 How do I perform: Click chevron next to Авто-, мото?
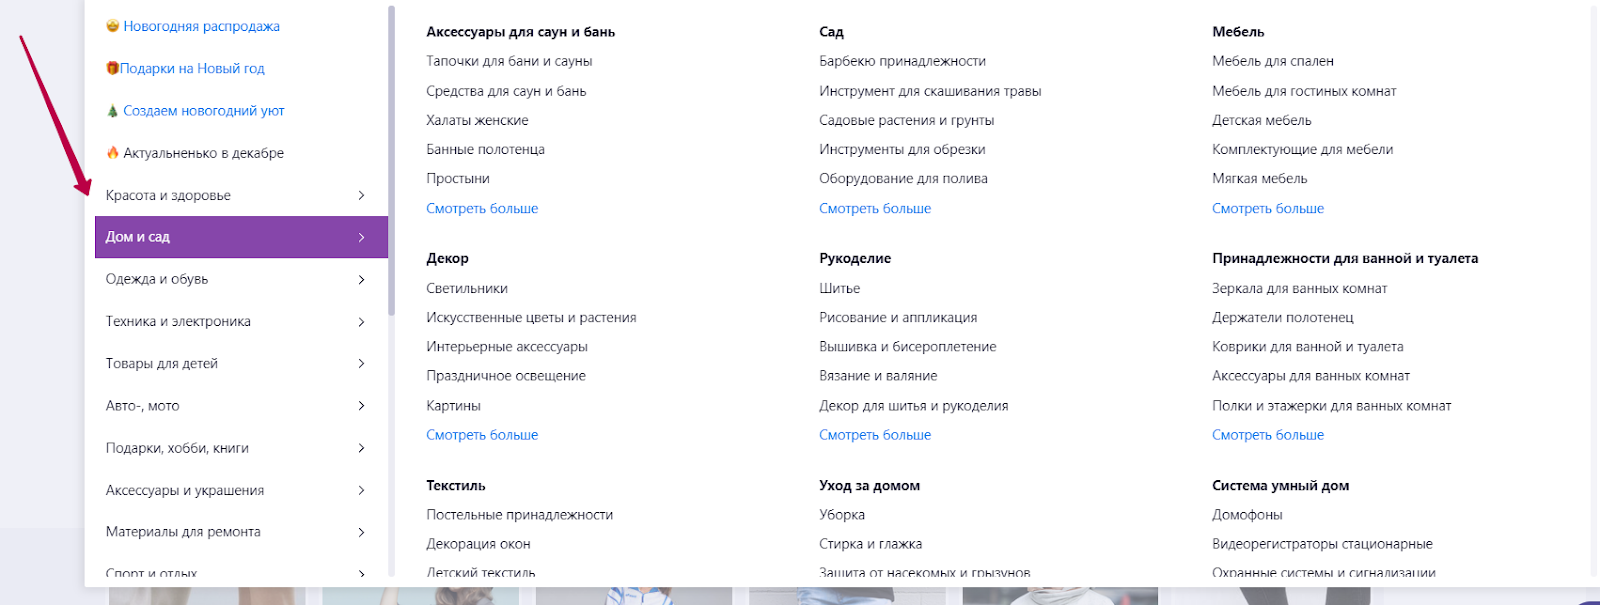tap(361, 405)
